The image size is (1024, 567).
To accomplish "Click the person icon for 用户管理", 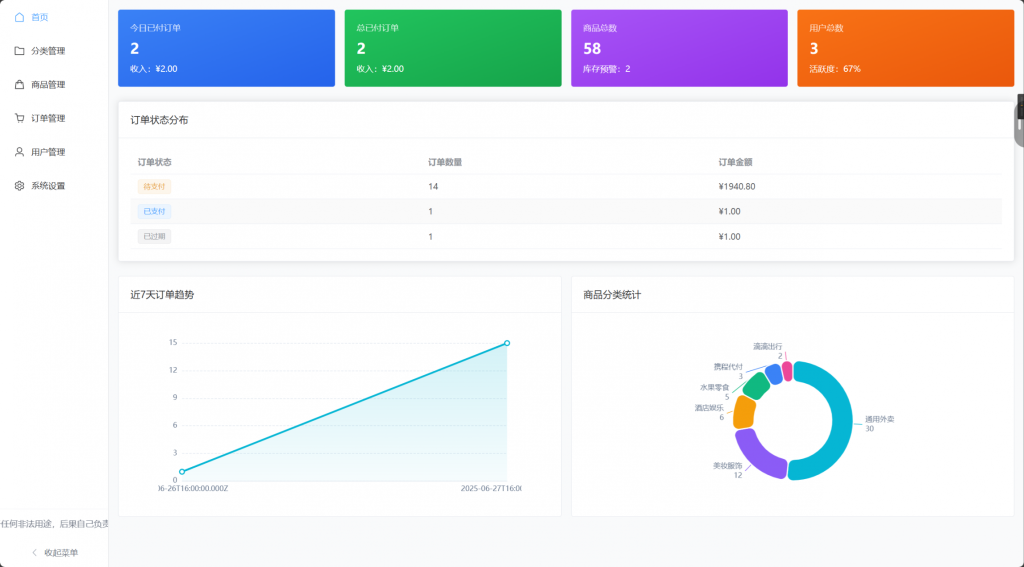I will pos(19,152).
